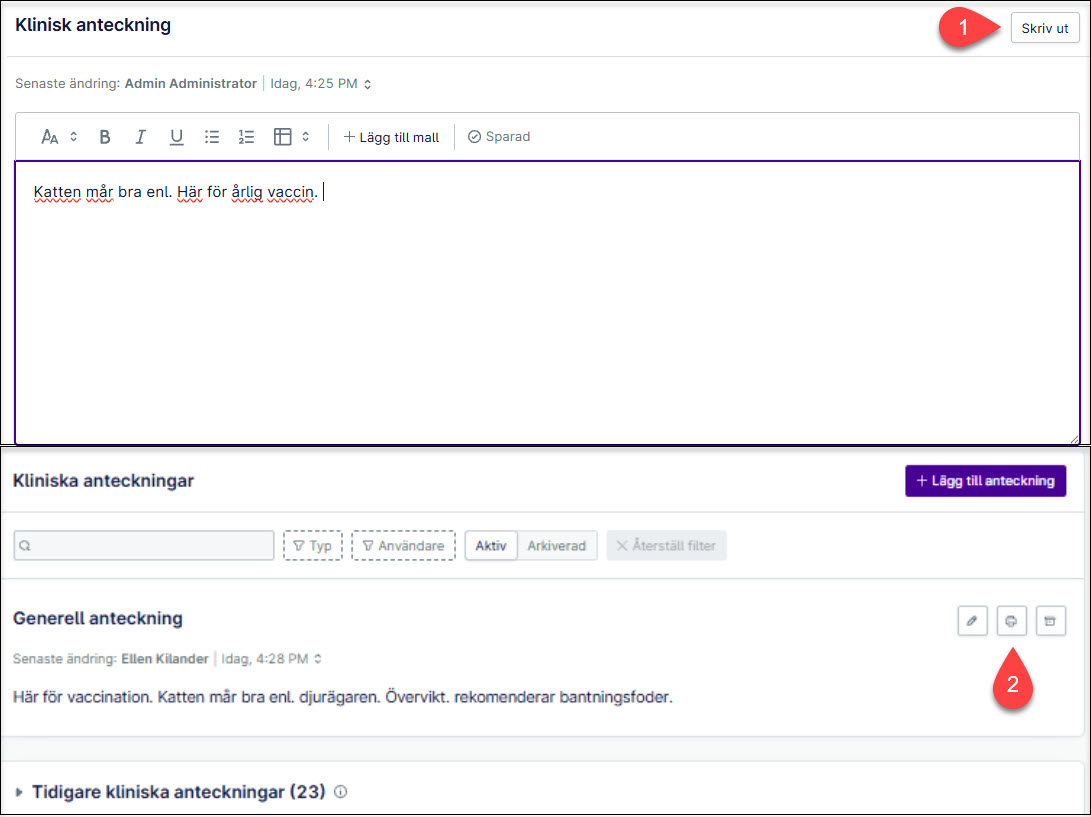Insert a table via the table icon
1091x817 pixels.
coord(282,137)
